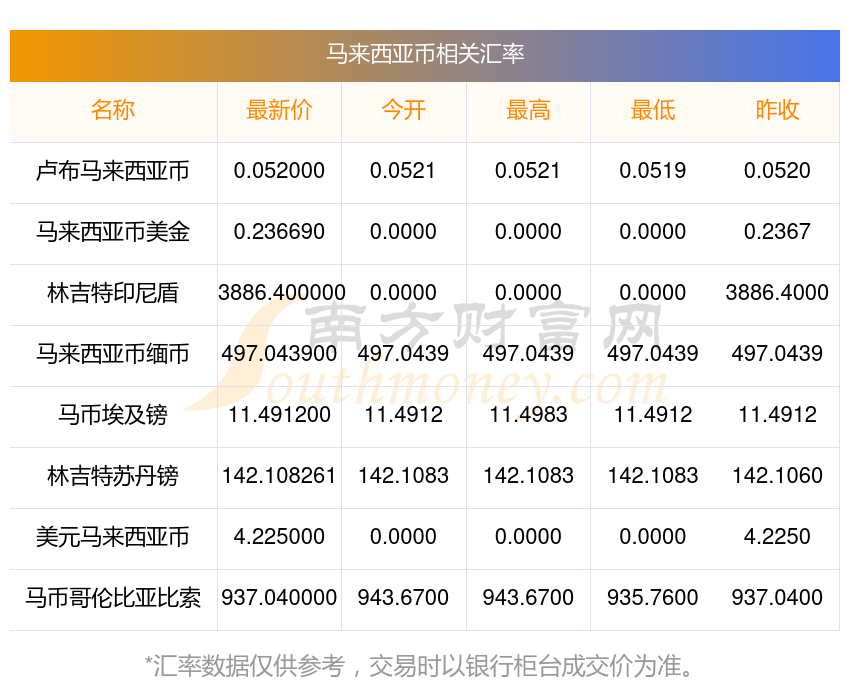Select the latest price 497.043900
Screen dimensions: 850x698
coord(279,354)
